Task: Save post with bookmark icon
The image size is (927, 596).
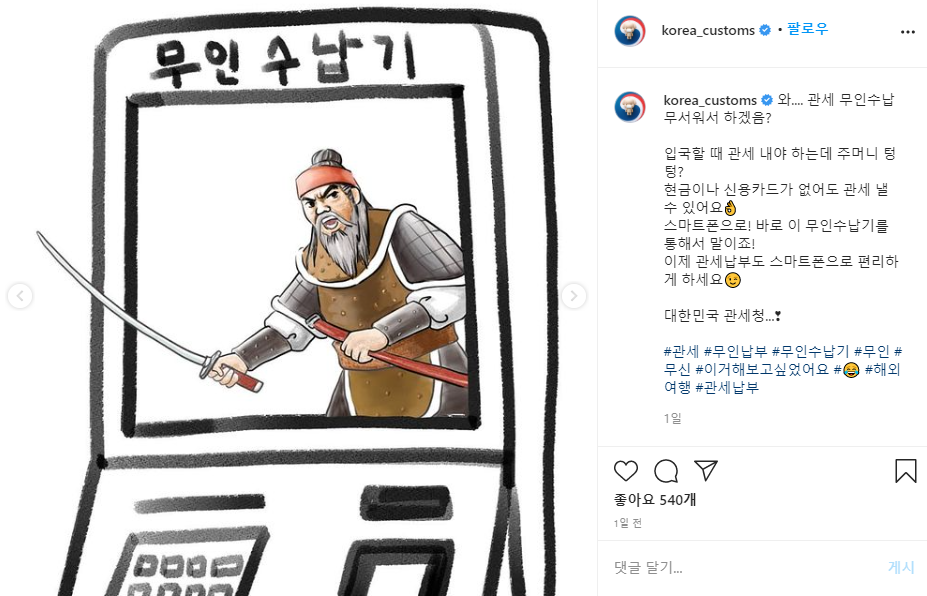Action: point(905,471)
